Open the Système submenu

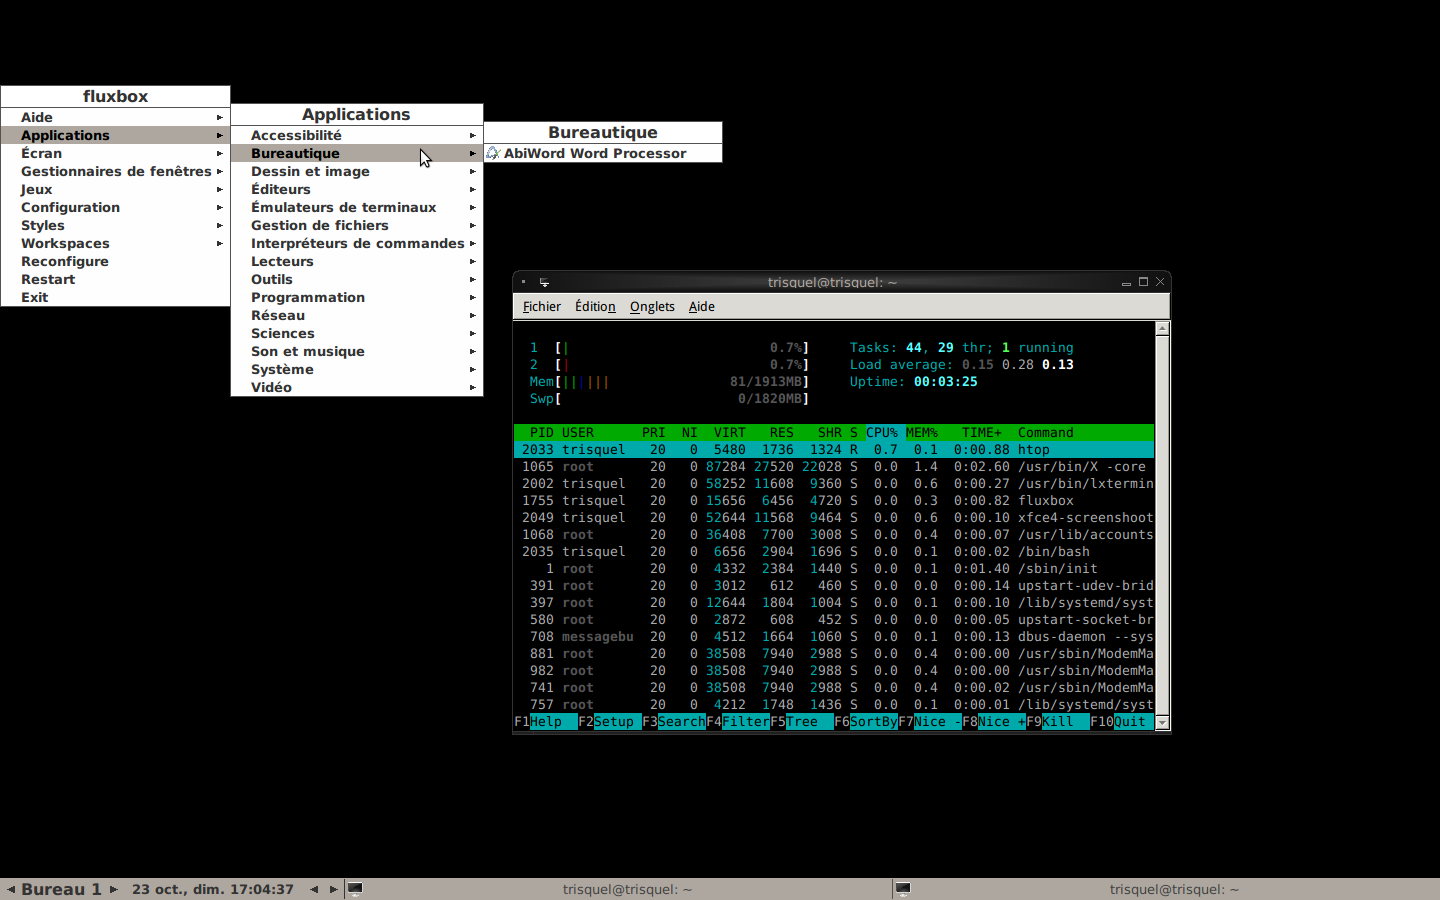coord(357,369)
